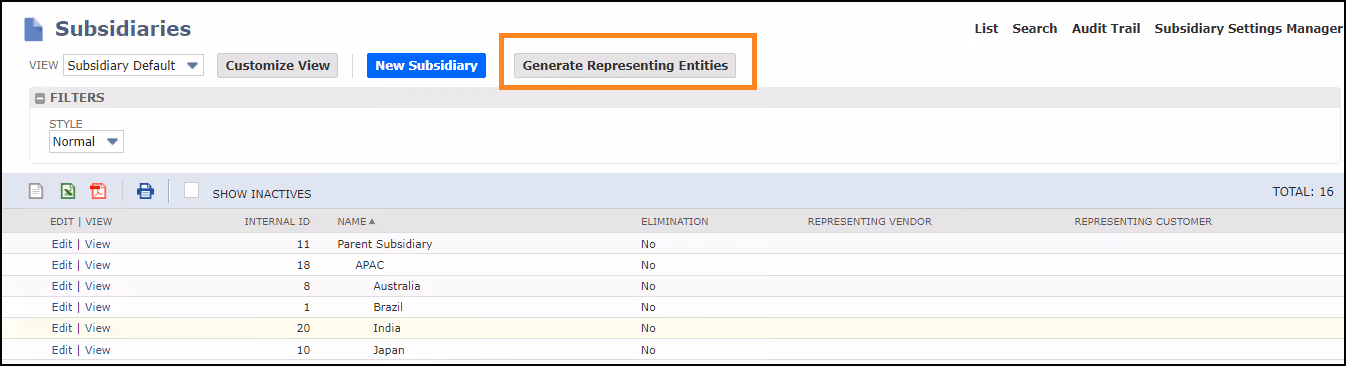Create a New Subsidiary
Screen dimensions: 1346x366
[426, 66]
